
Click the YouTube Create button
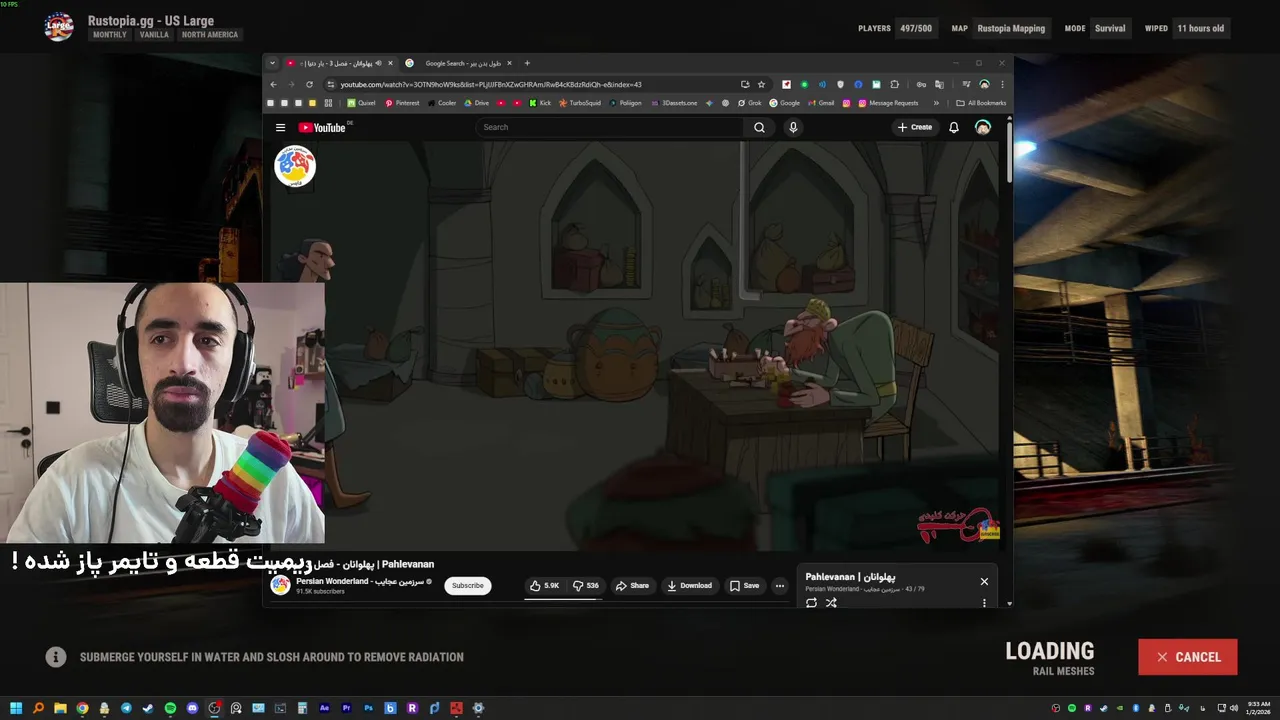point(914,127)
